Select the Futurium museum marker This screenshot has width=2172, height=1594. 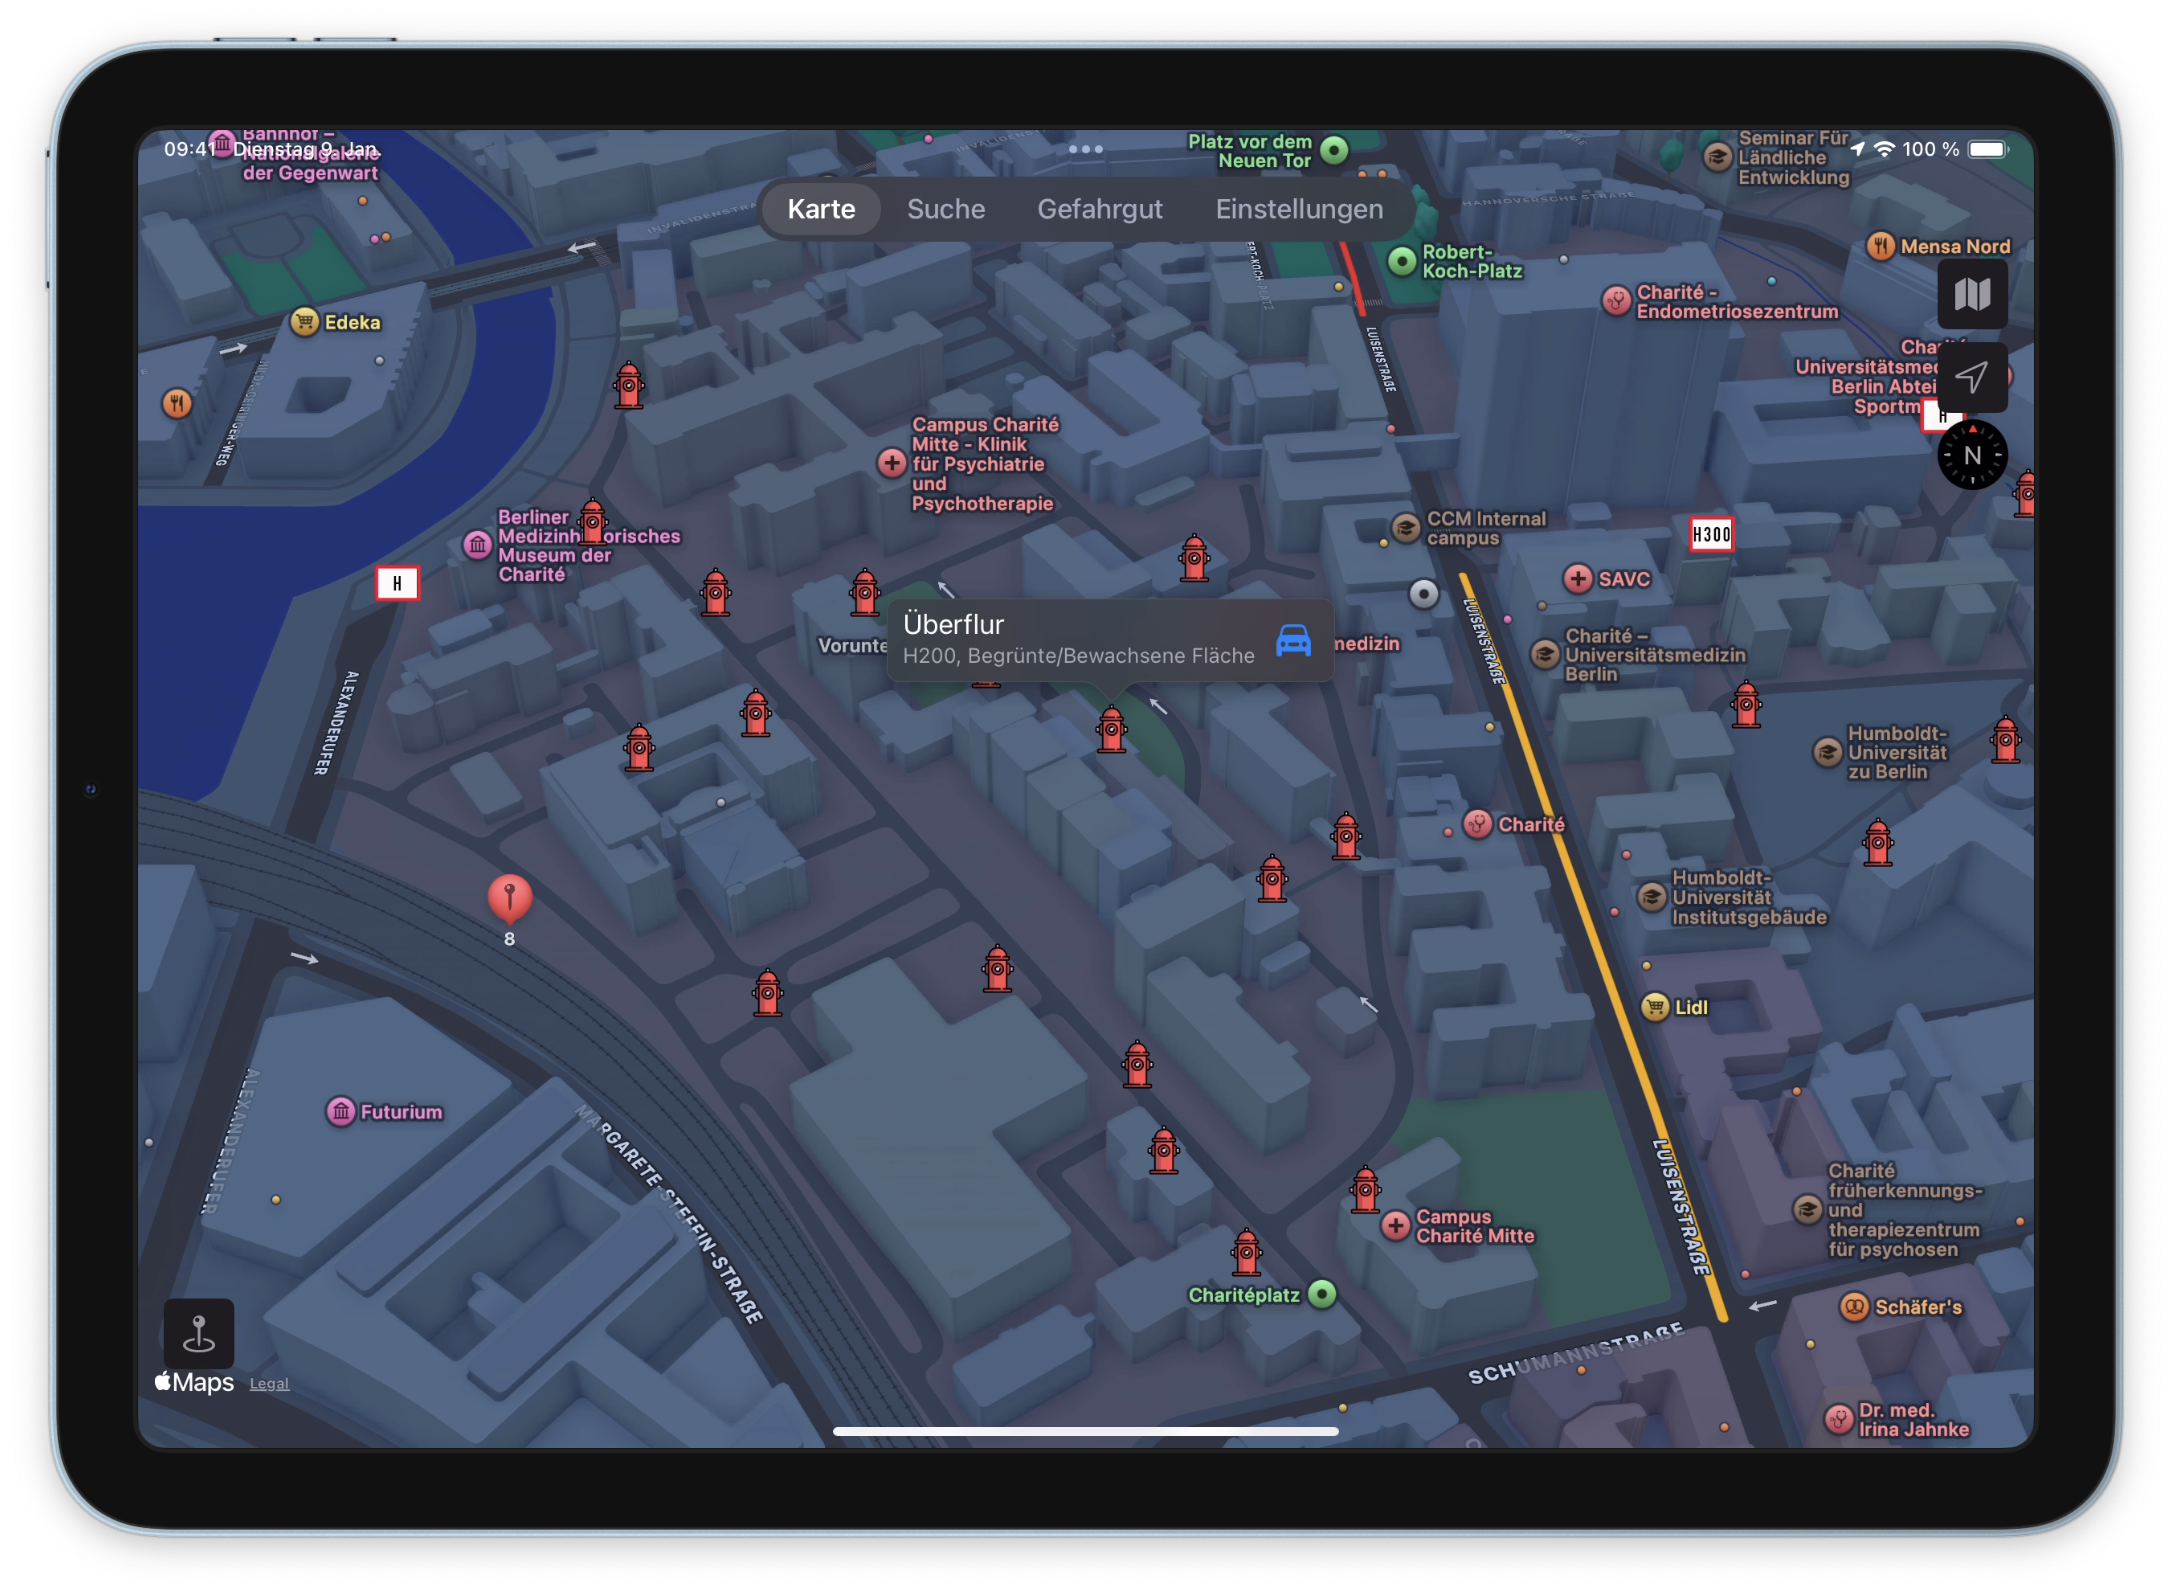341,1111
